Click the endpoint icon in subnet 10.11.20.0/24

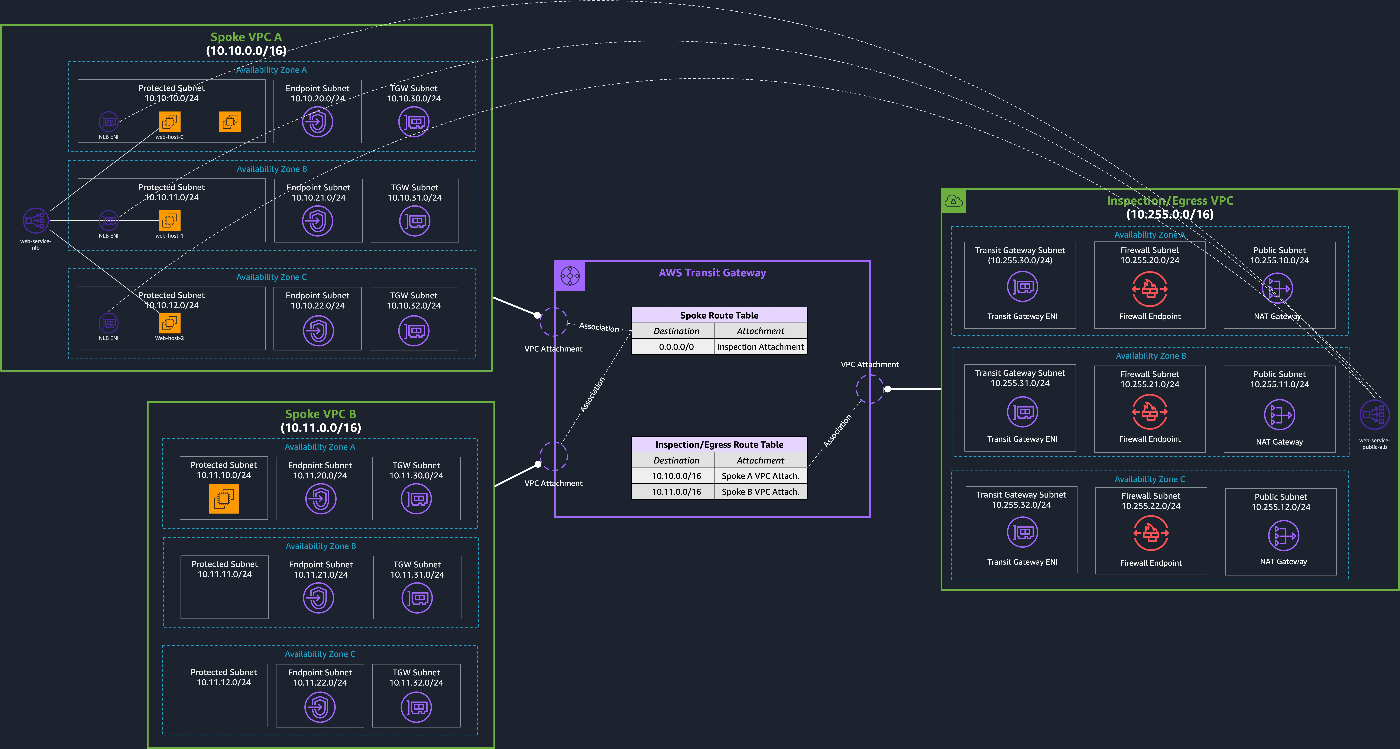point(319,498)
